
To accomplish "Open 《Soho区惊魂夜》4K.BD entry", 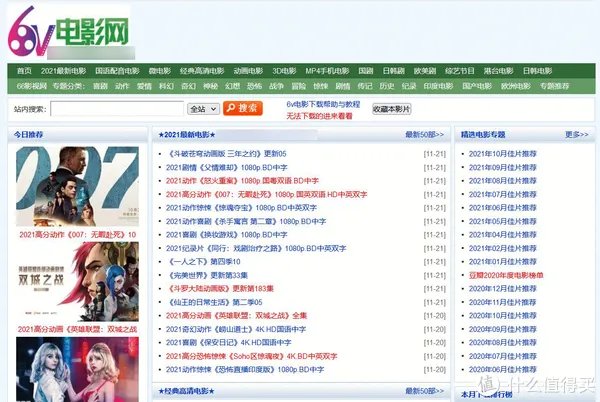I will pos(251,356).
